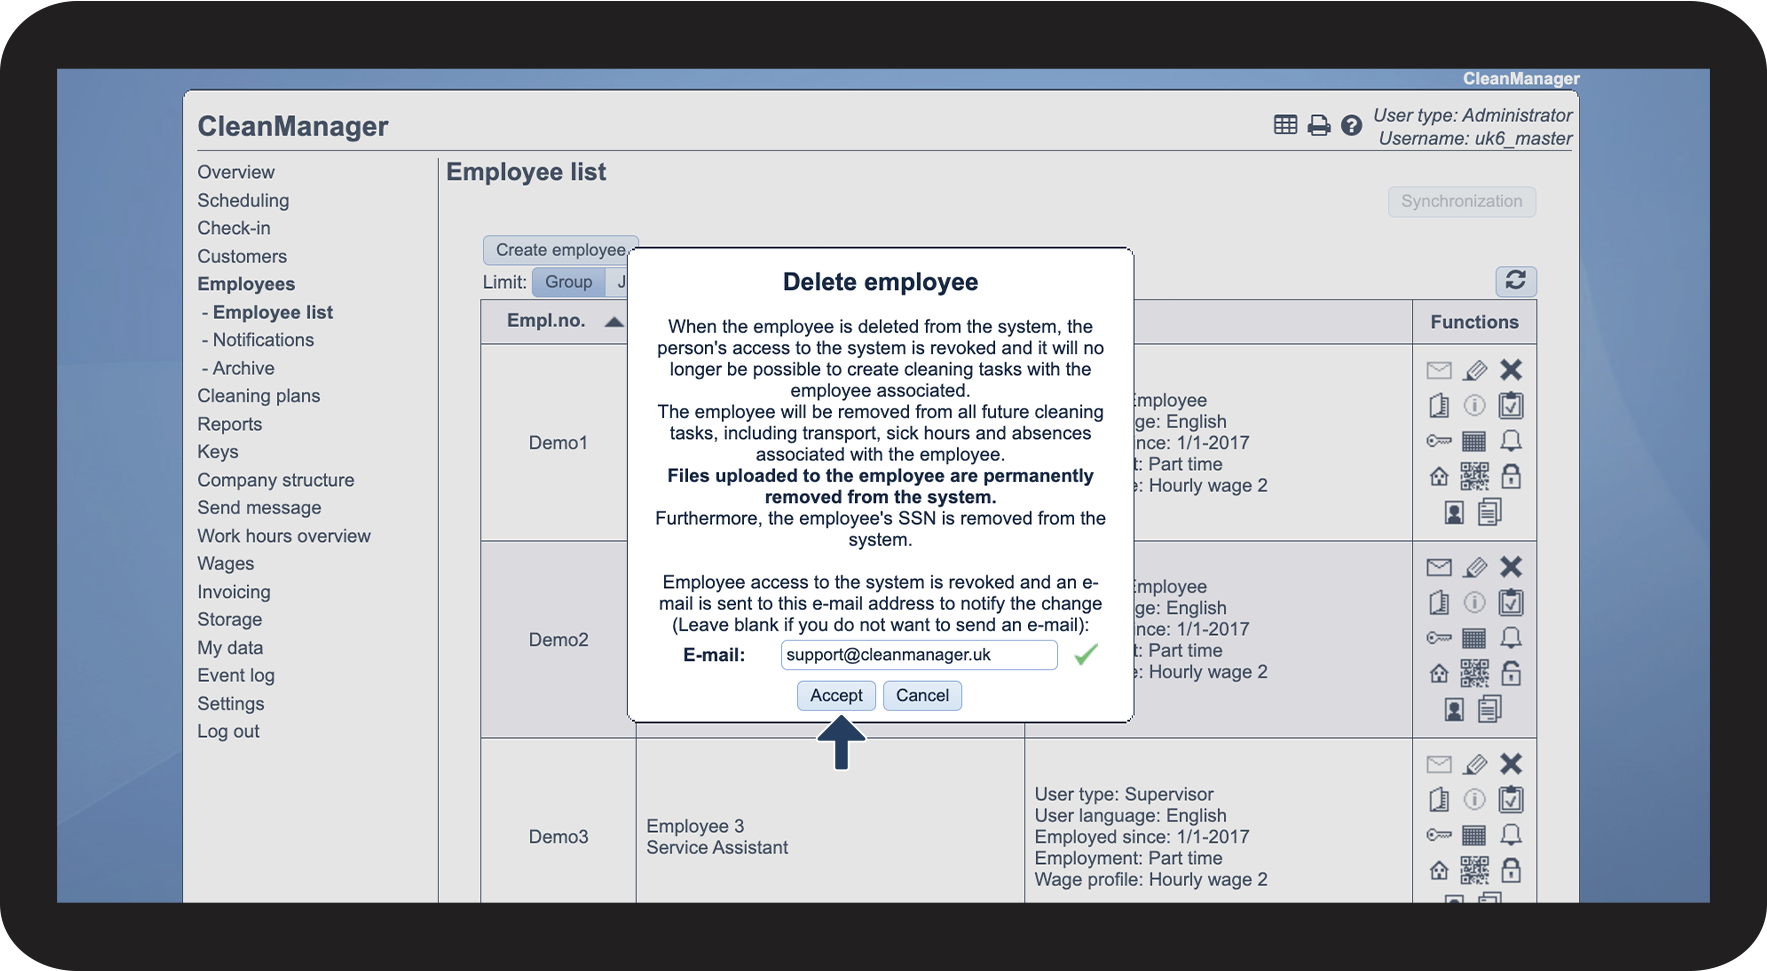Open the Archive submenu item
Screen dimensions: 1767x971
click(x=243, y=368)
